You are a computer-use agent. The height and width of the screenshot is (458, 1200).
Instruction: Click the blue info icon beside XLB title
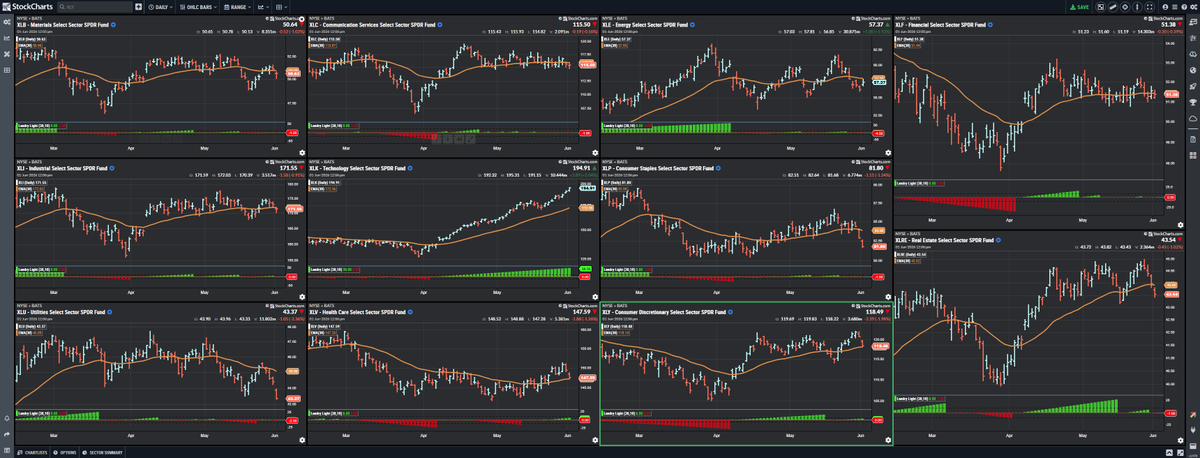(x=113, y=25)
